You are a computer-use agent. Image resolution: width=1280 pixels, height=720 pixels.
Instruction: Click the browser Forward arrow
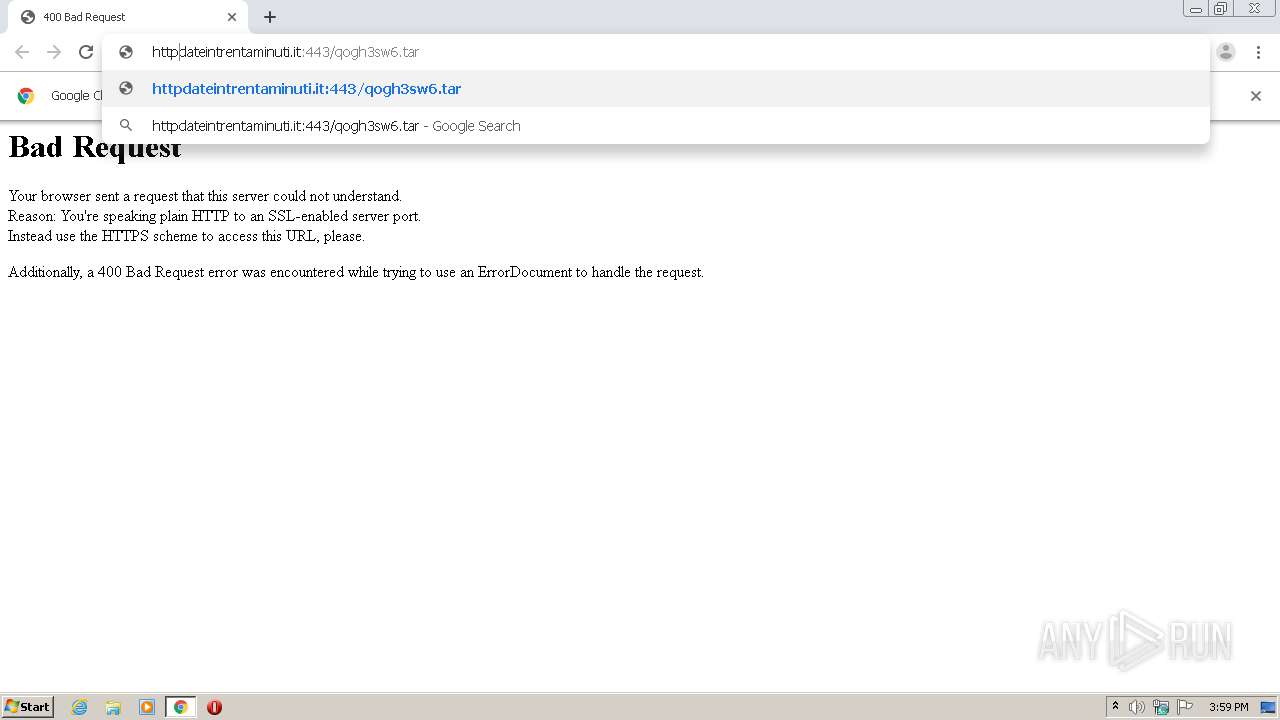pos(54,52)
